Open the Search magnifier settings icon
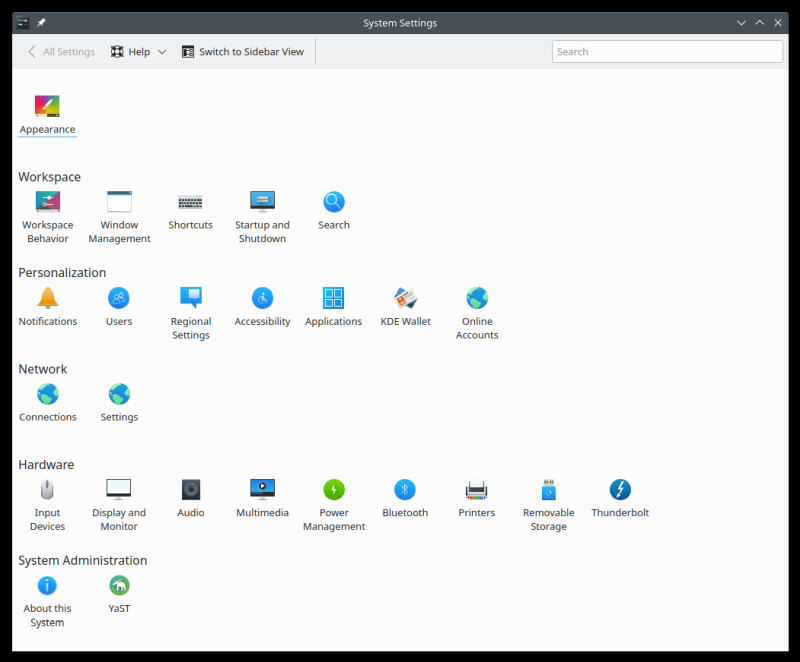Viewport: 800px width, 662px height. click(334, 201)
